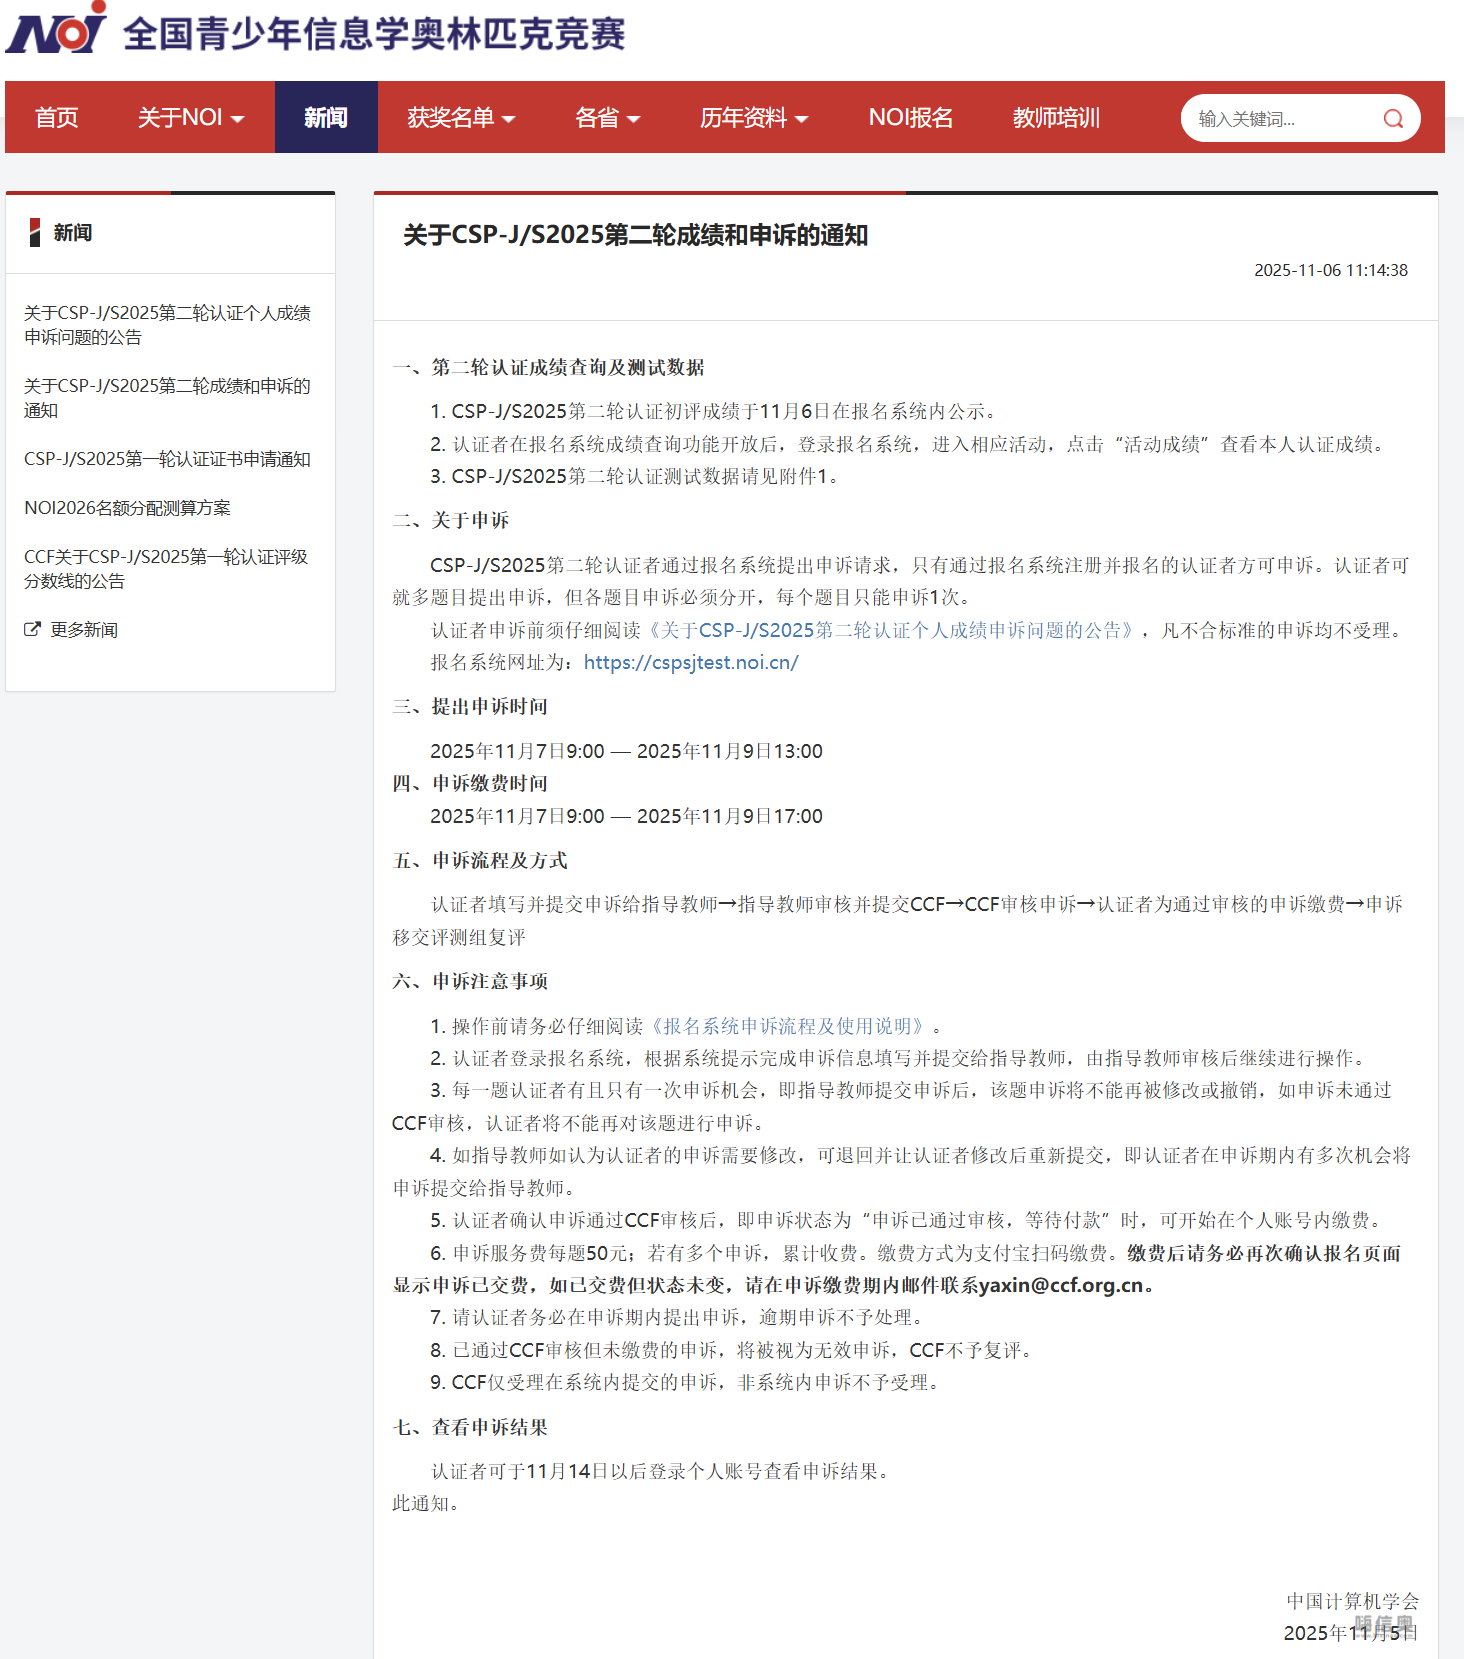Click the signature 中国计算机学会
This screenshot has width=1464, height=1659.
[x=1352, y=1601]
